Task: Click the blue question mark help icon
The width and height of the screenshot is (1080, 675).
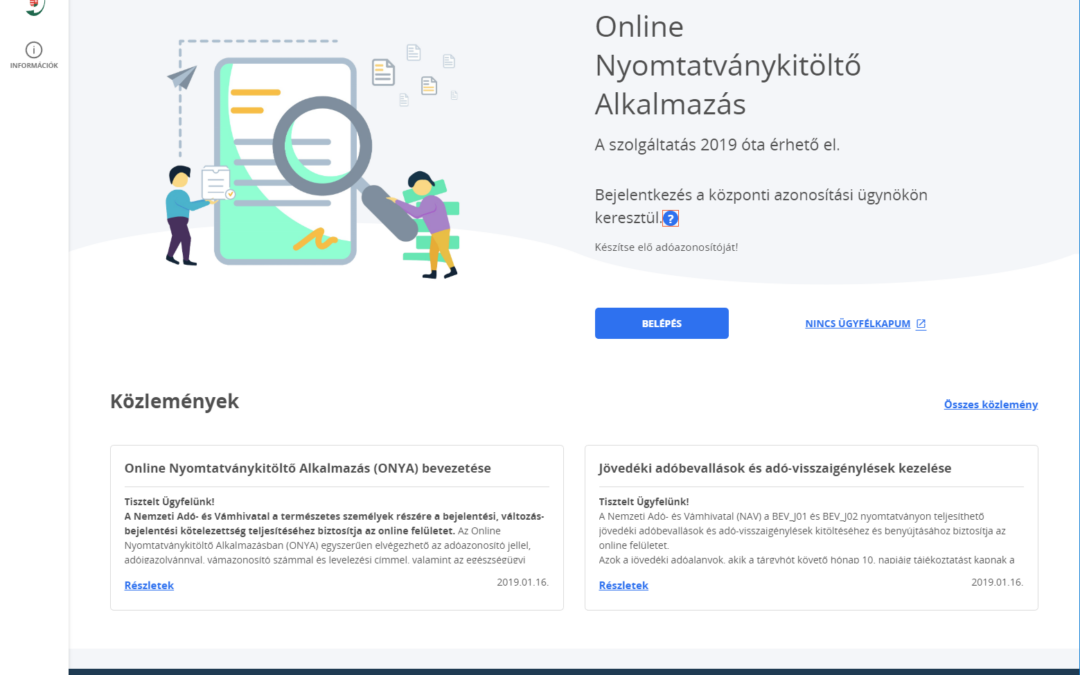Action: pos(670,218)
